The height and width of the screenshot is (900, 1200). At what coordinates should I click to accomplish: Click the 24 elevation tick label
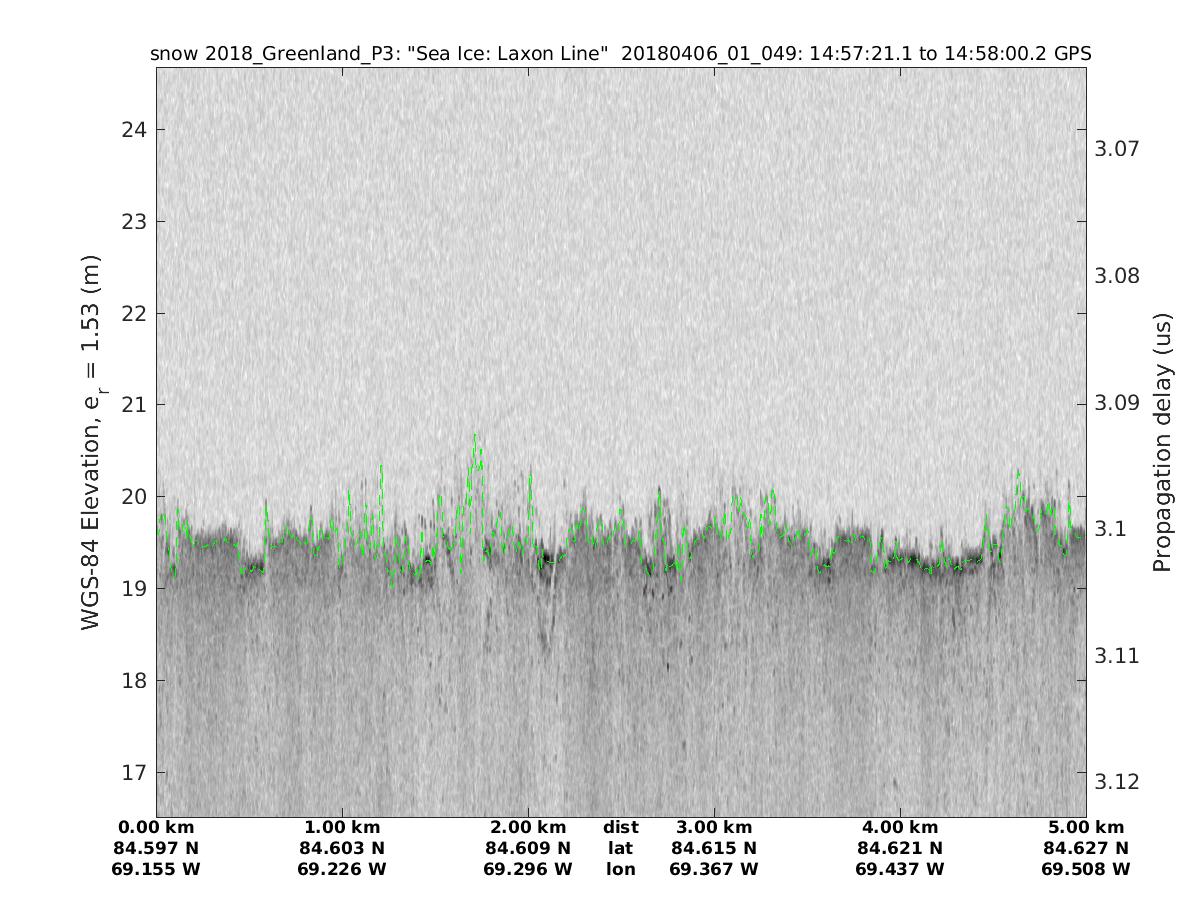click(x=134, y=130)
